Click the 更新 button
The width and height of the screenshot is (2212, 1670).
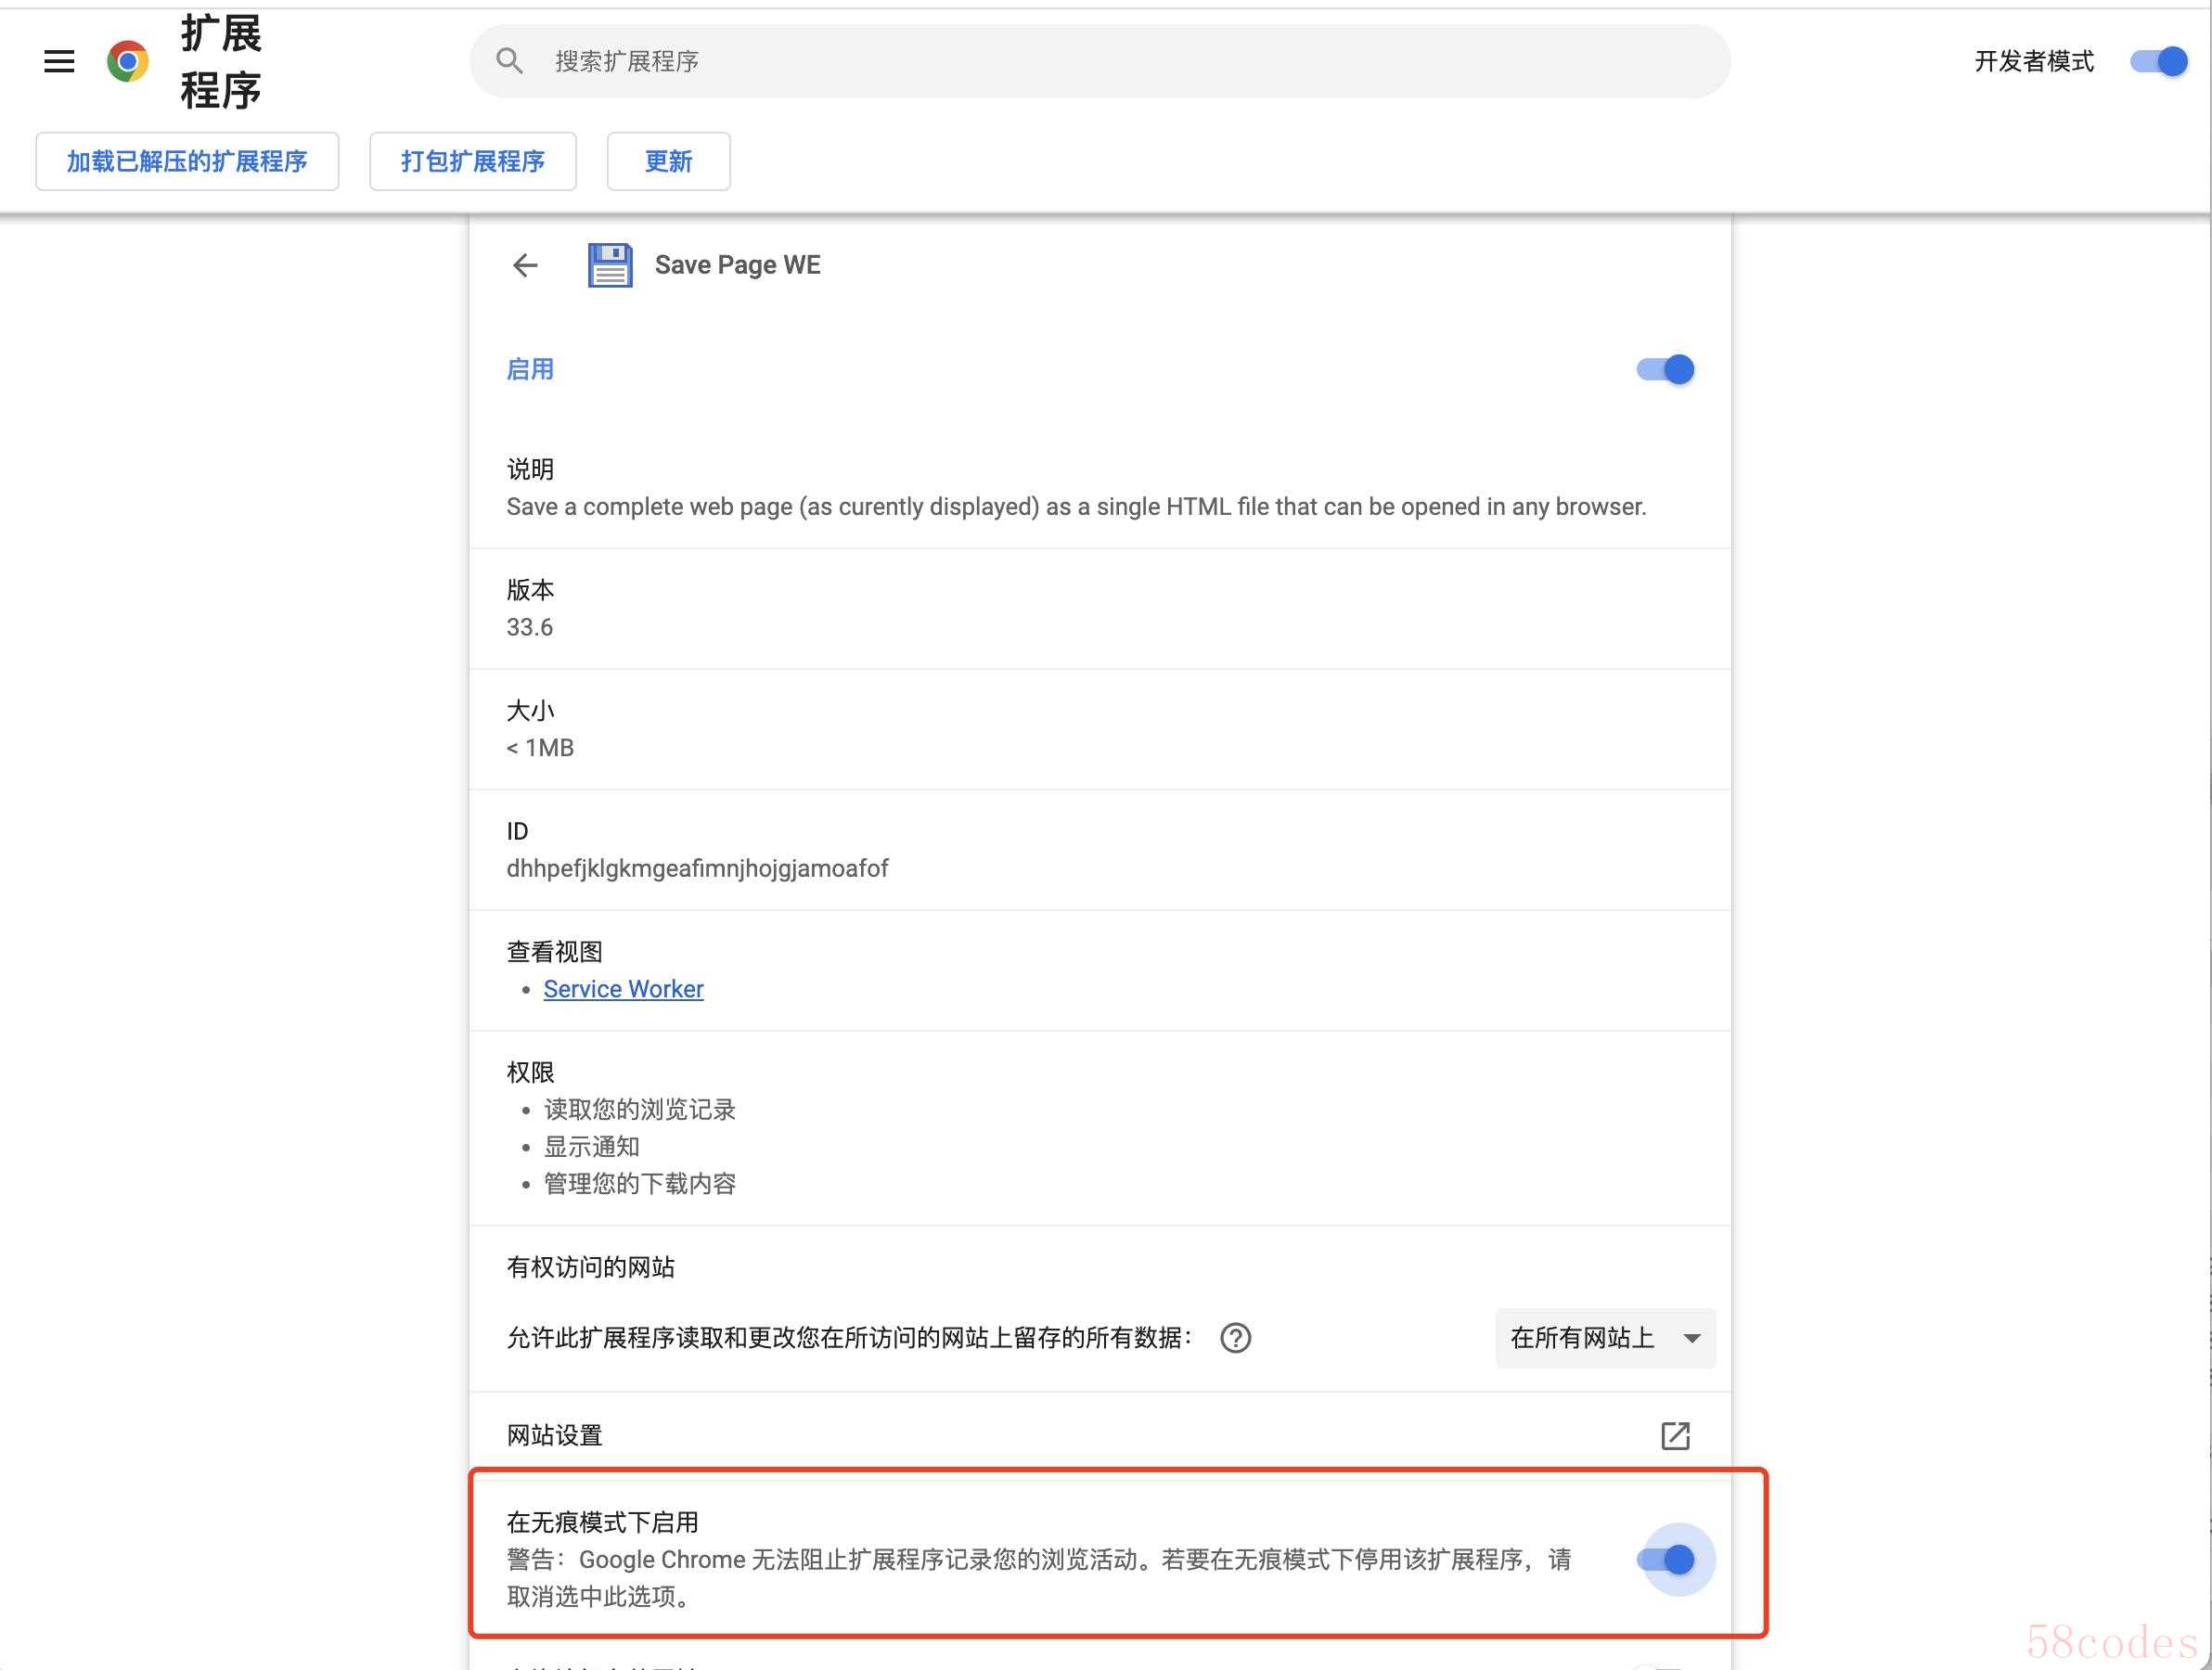pos(668,161)
